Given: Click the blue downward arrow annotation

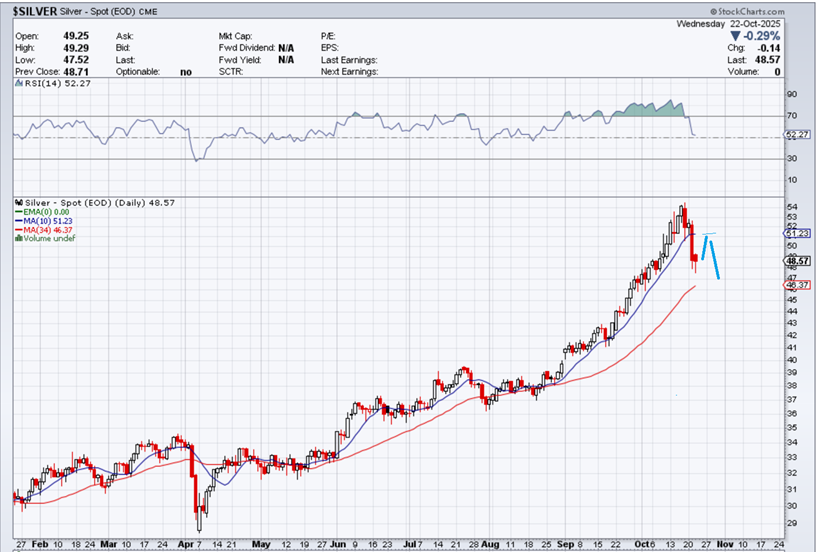Looking at the screenshot, I should (x=715, y=260).
